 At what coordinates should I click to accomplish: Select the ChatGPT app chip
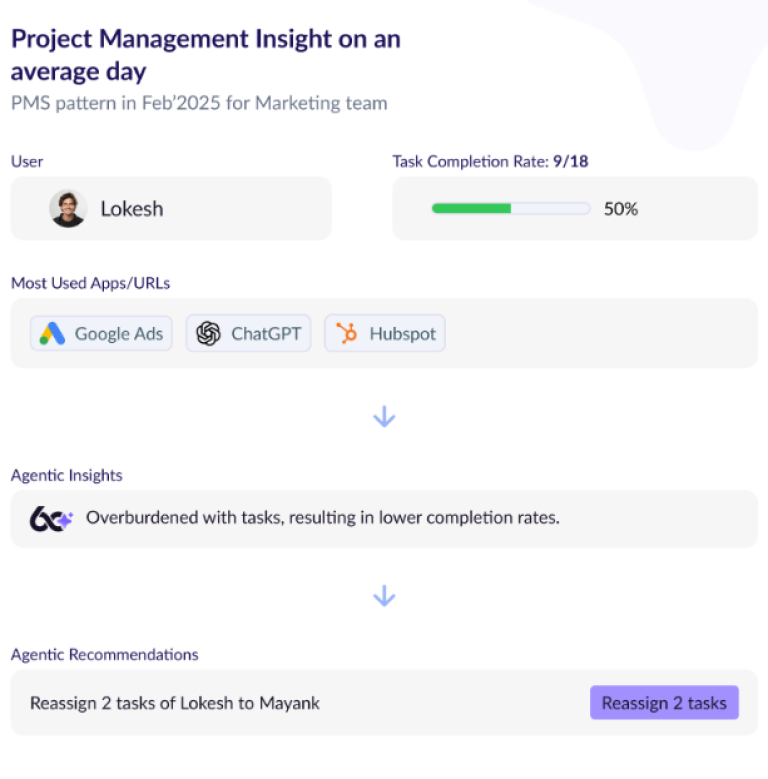pos(249,334)
